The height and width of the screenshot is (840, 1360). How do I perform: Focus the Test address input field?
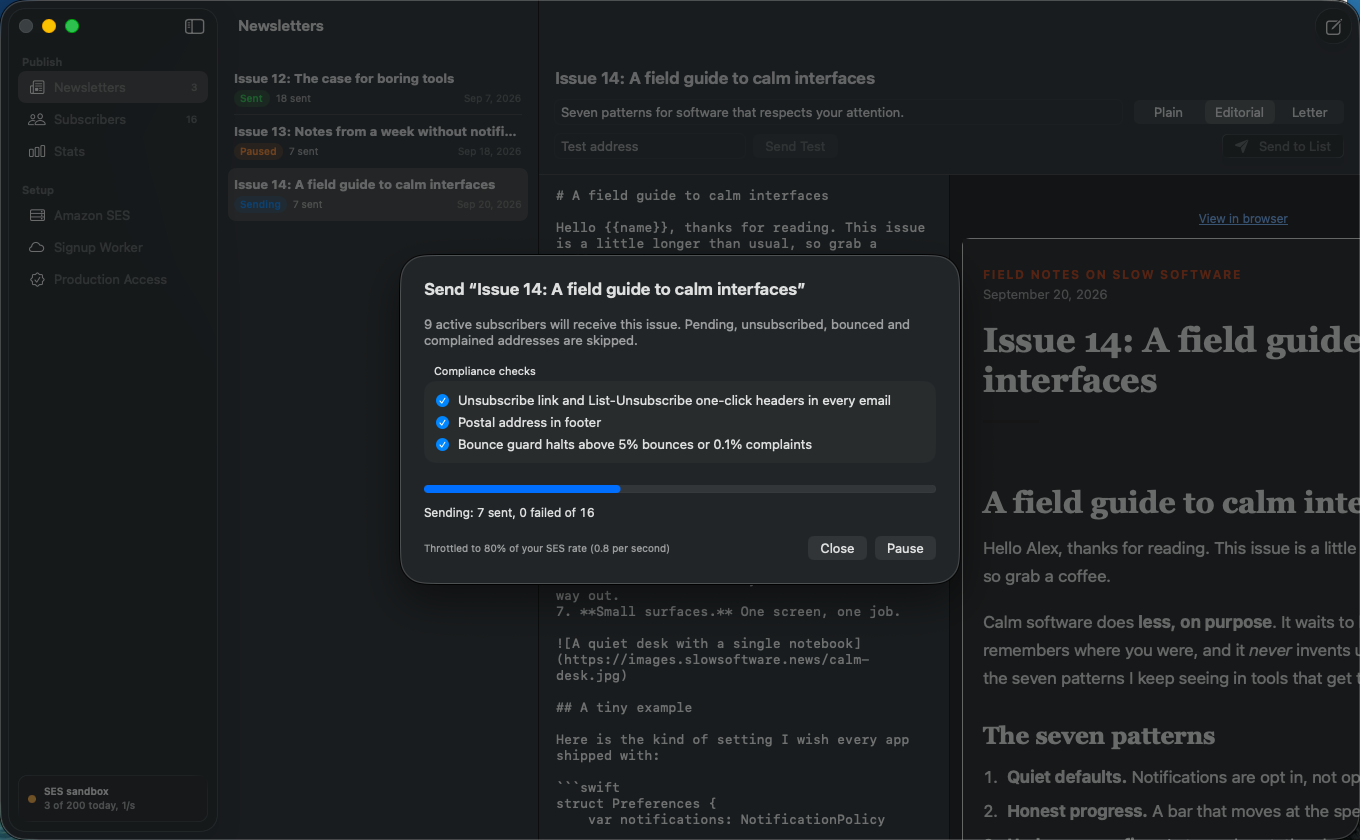pyautogui.click(x=650, y=146)
